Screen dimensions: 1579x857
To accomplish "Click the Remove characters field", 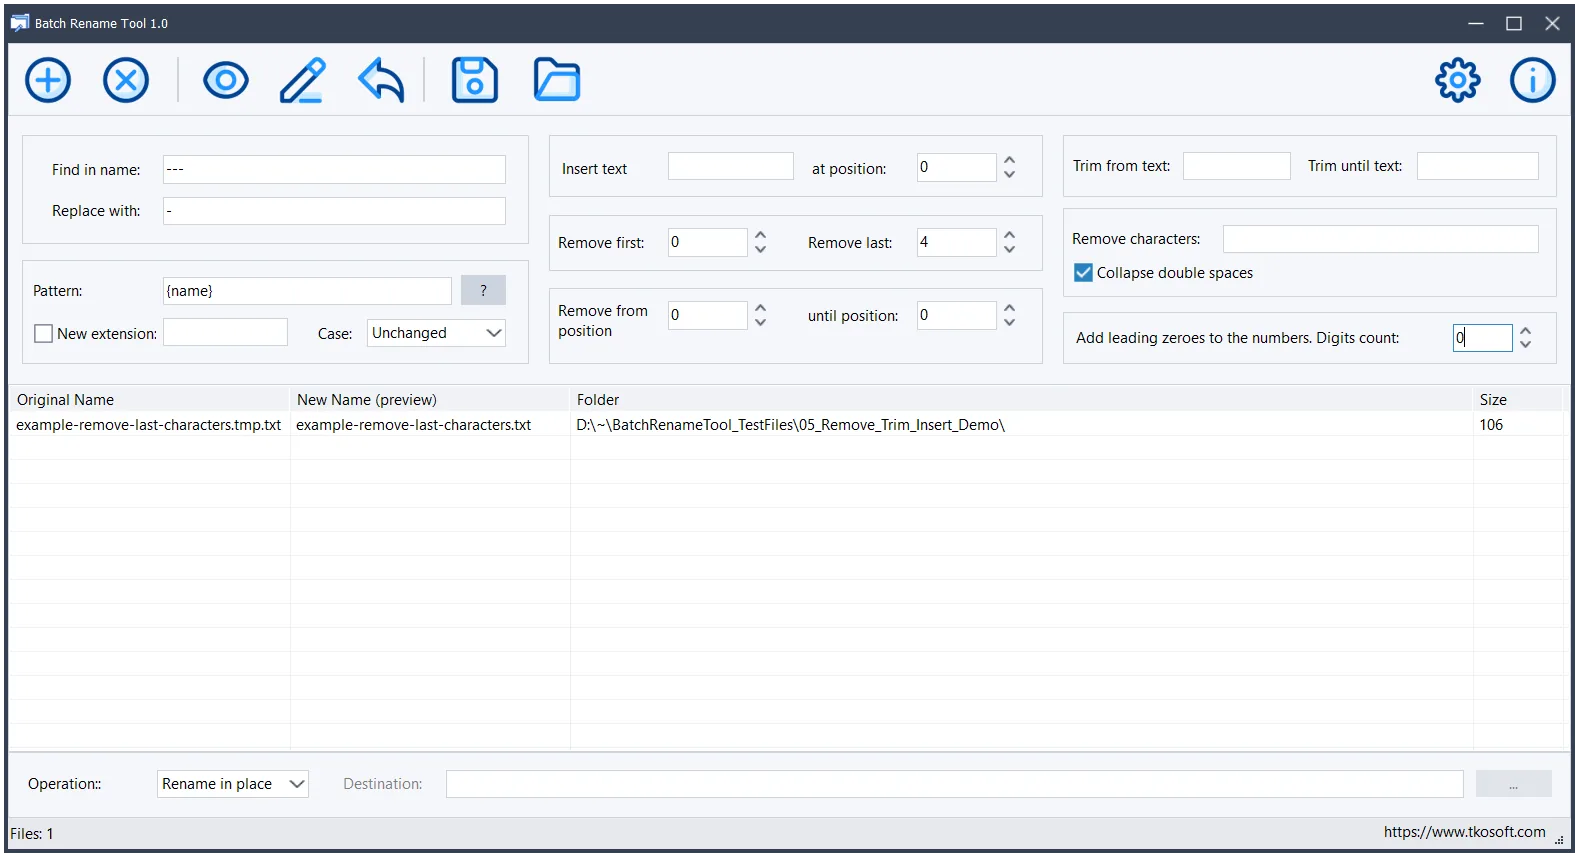I will click(1381, 239).
